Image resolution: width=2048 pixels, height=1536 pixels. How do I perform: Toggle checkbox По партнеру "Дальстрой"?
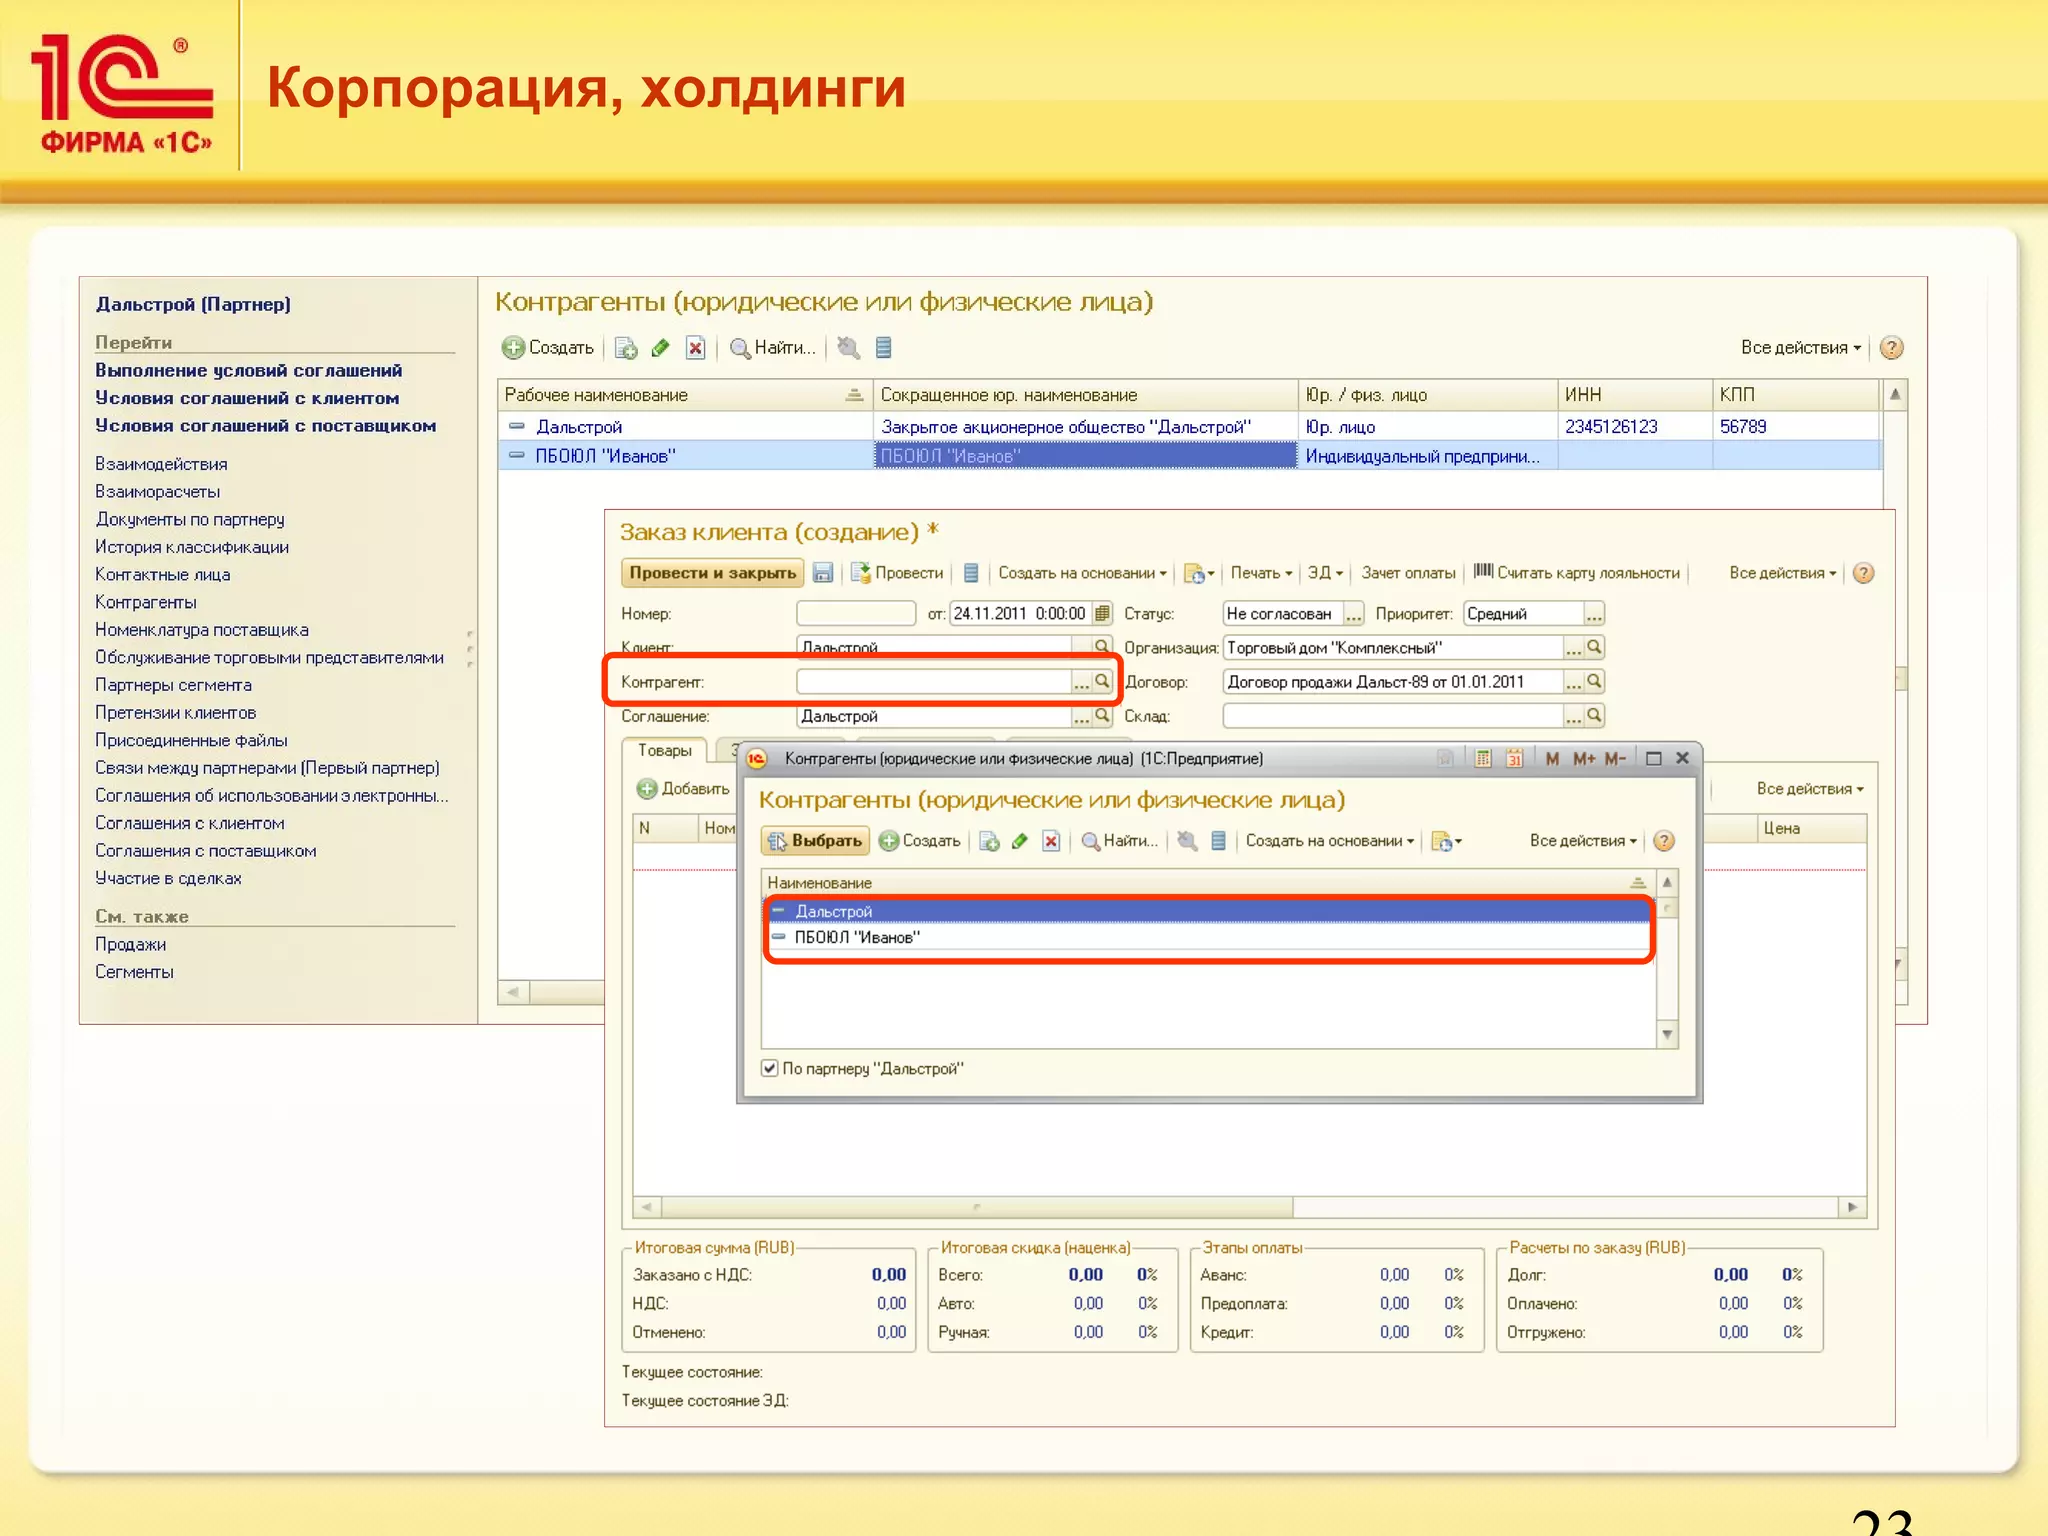pos(769,1068)
